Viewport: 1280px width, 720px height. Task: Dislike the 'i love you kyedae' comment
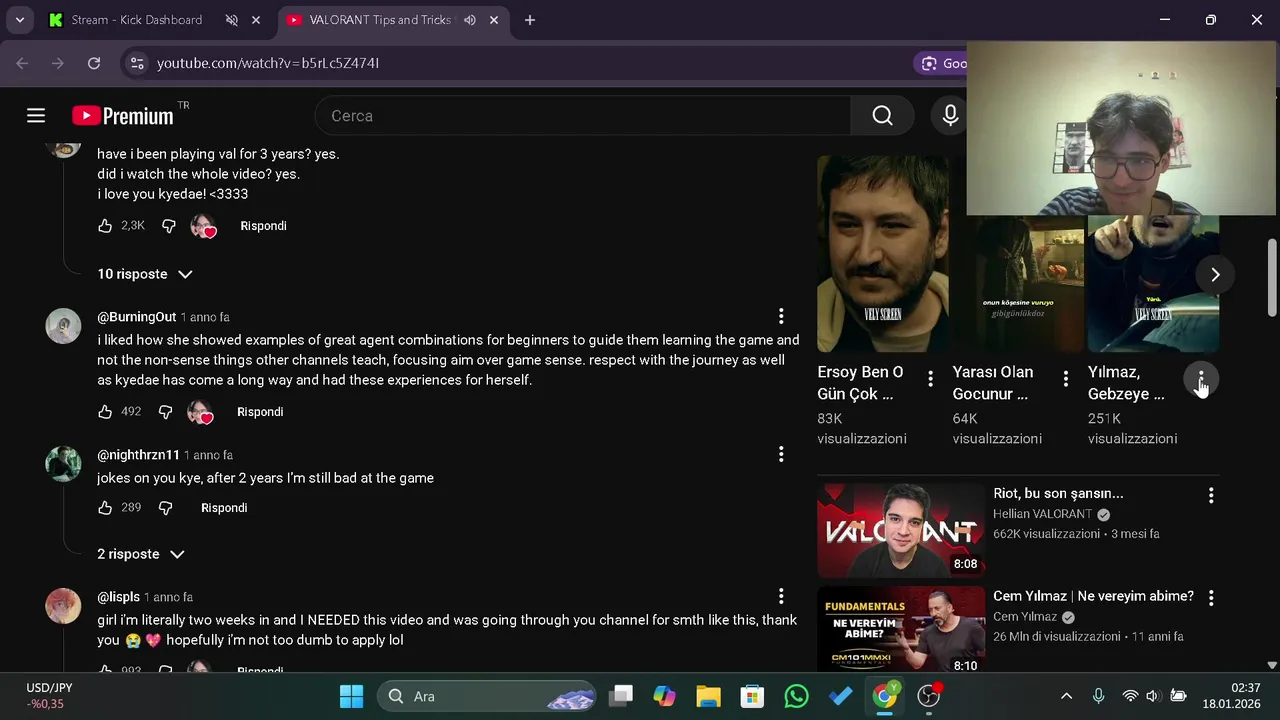tap(168, 226)
